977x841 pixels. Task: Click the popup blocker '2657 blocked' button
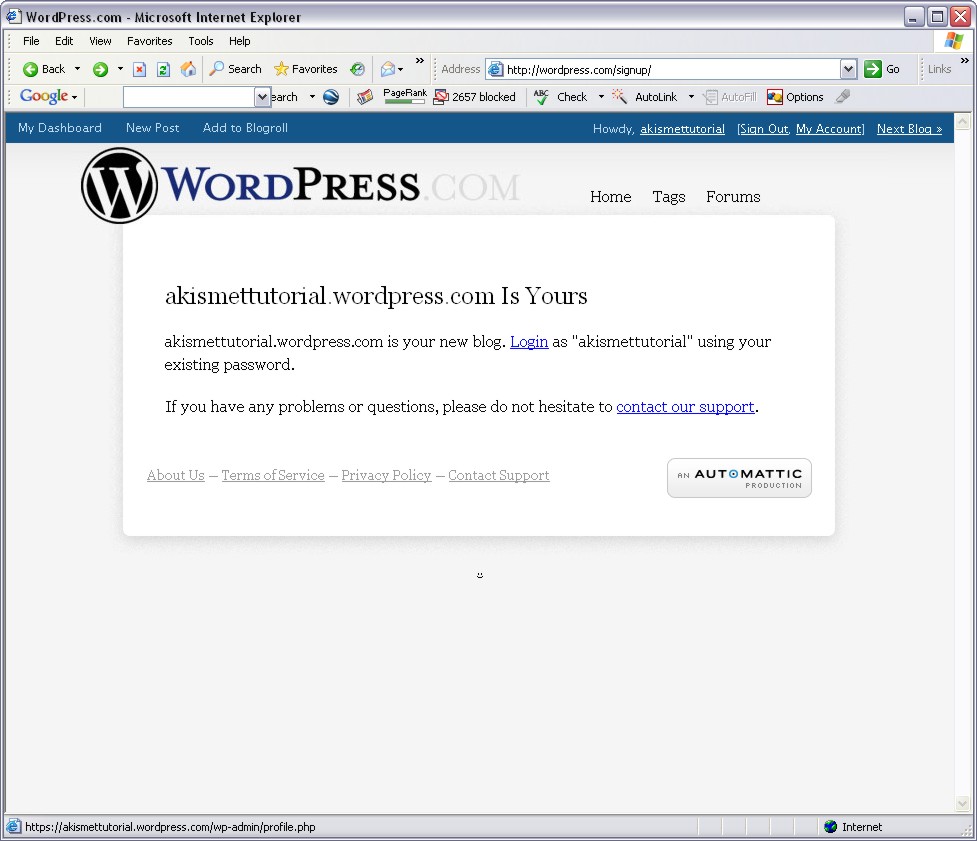[475, 97]
